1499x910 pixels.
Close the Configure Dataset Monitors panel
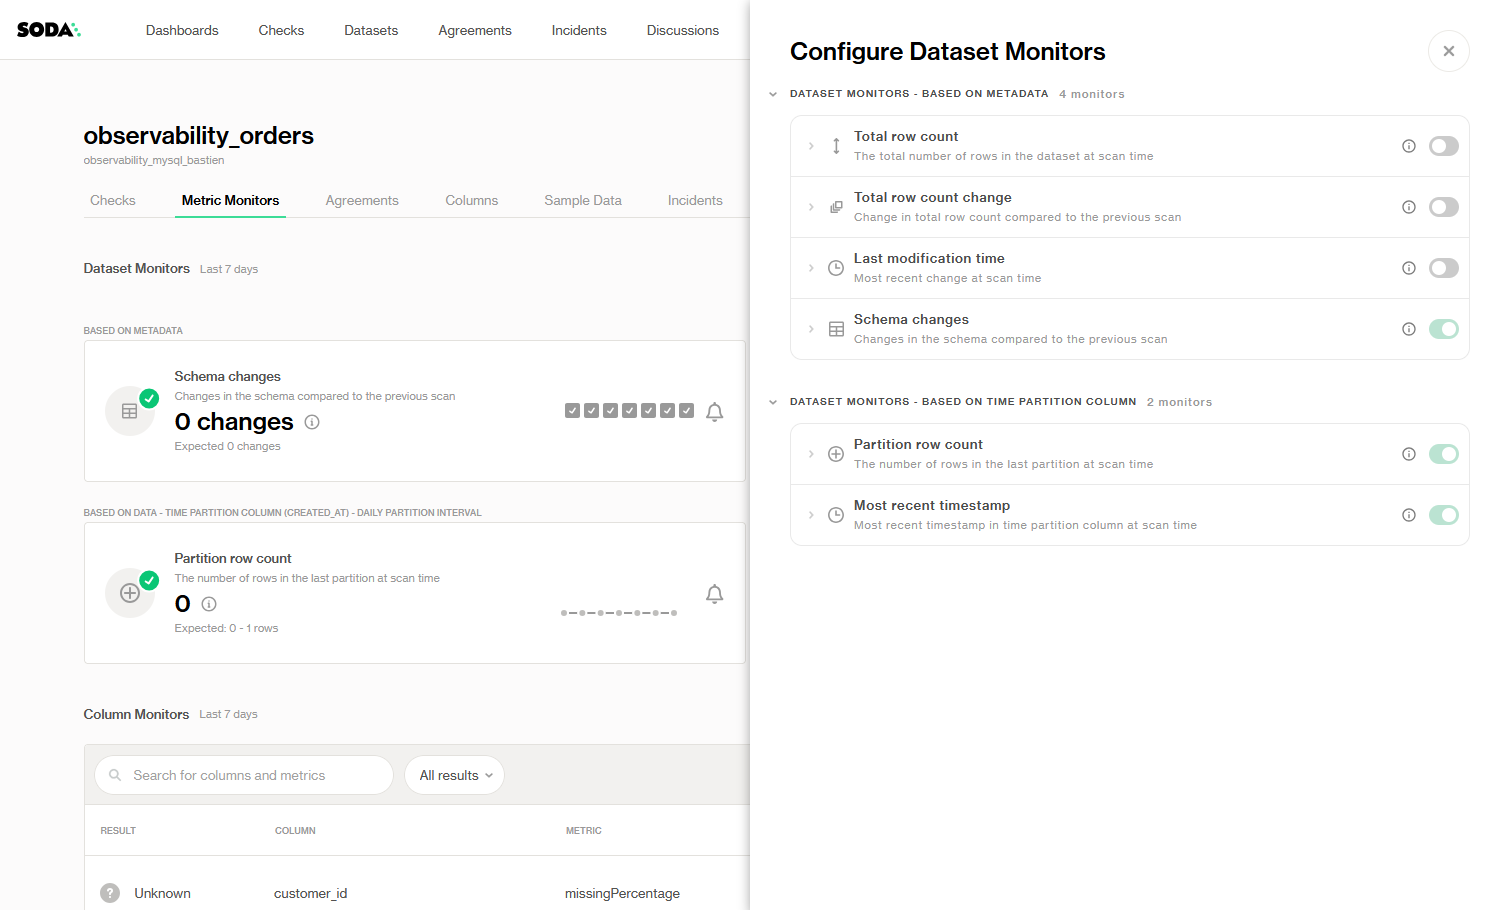(1448, 51)
